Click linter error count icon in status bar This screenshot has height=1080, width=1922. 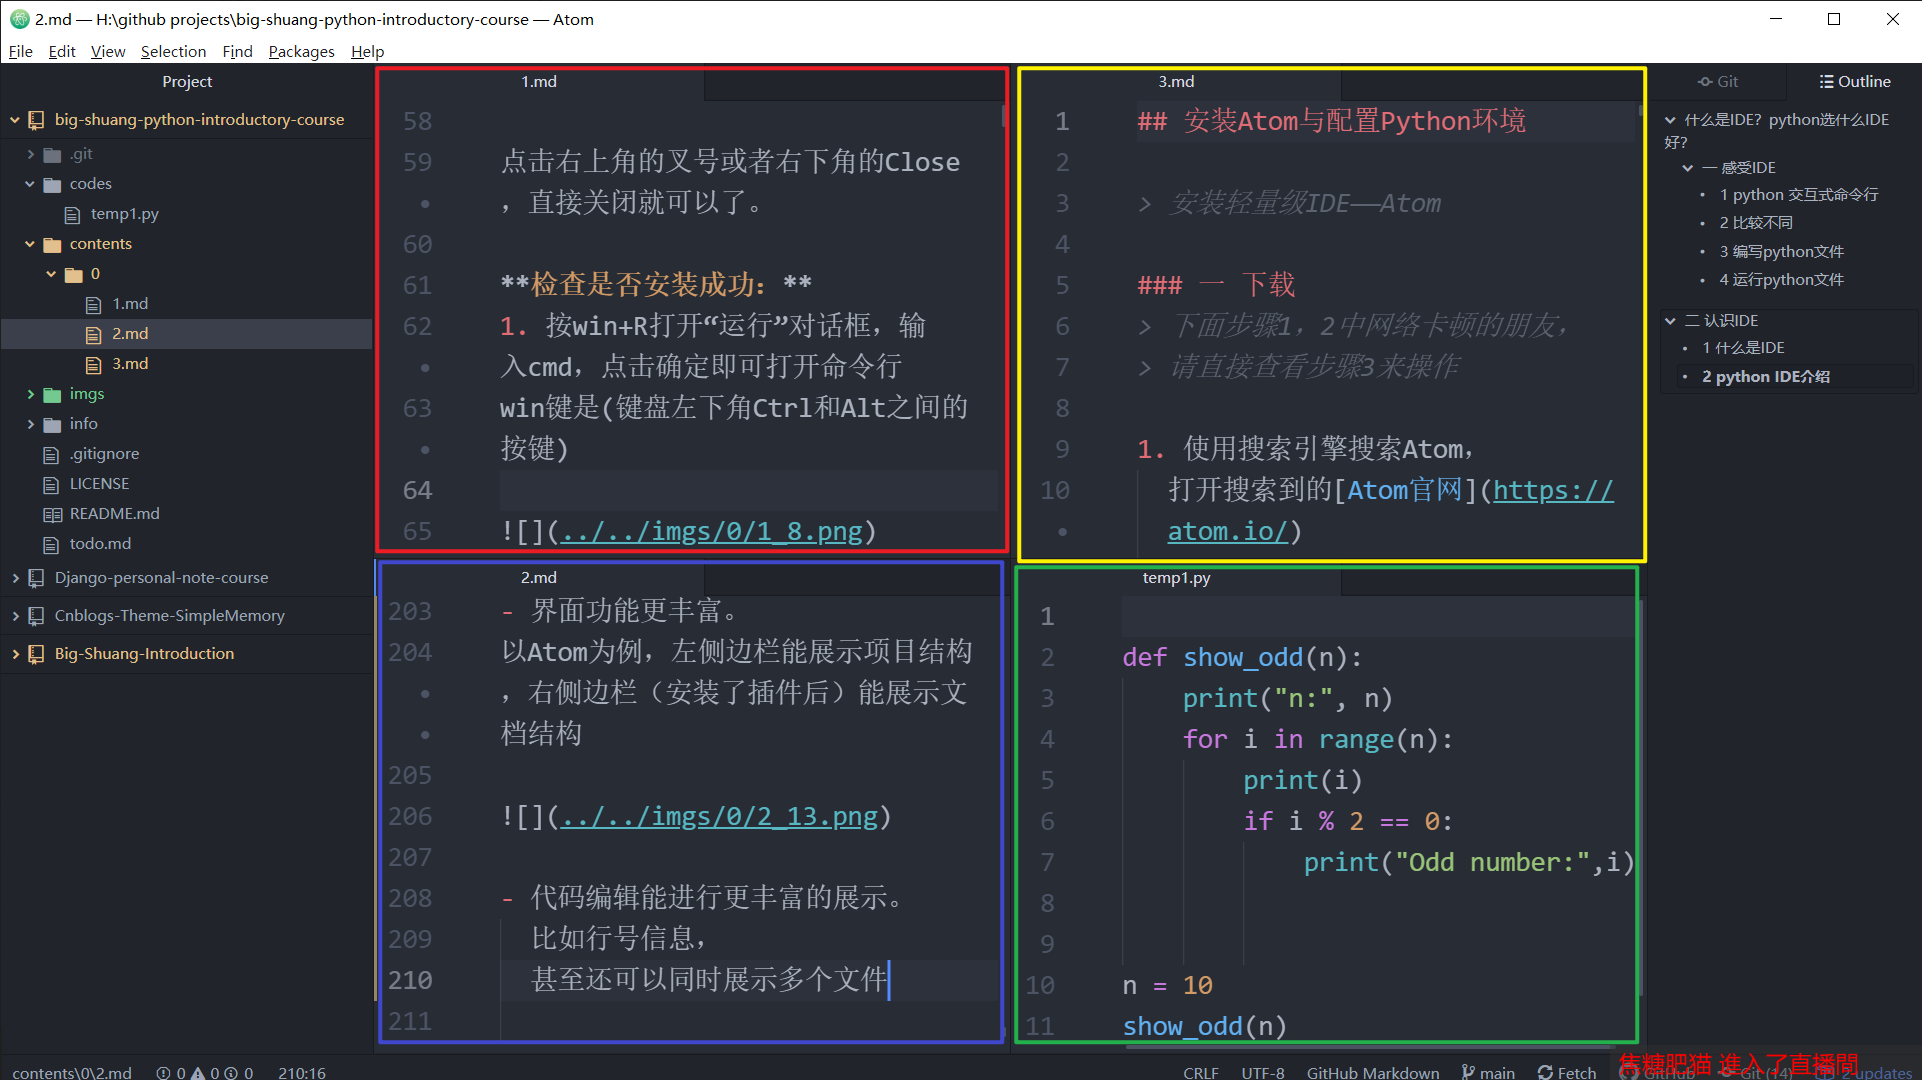tap(163, 1072)
